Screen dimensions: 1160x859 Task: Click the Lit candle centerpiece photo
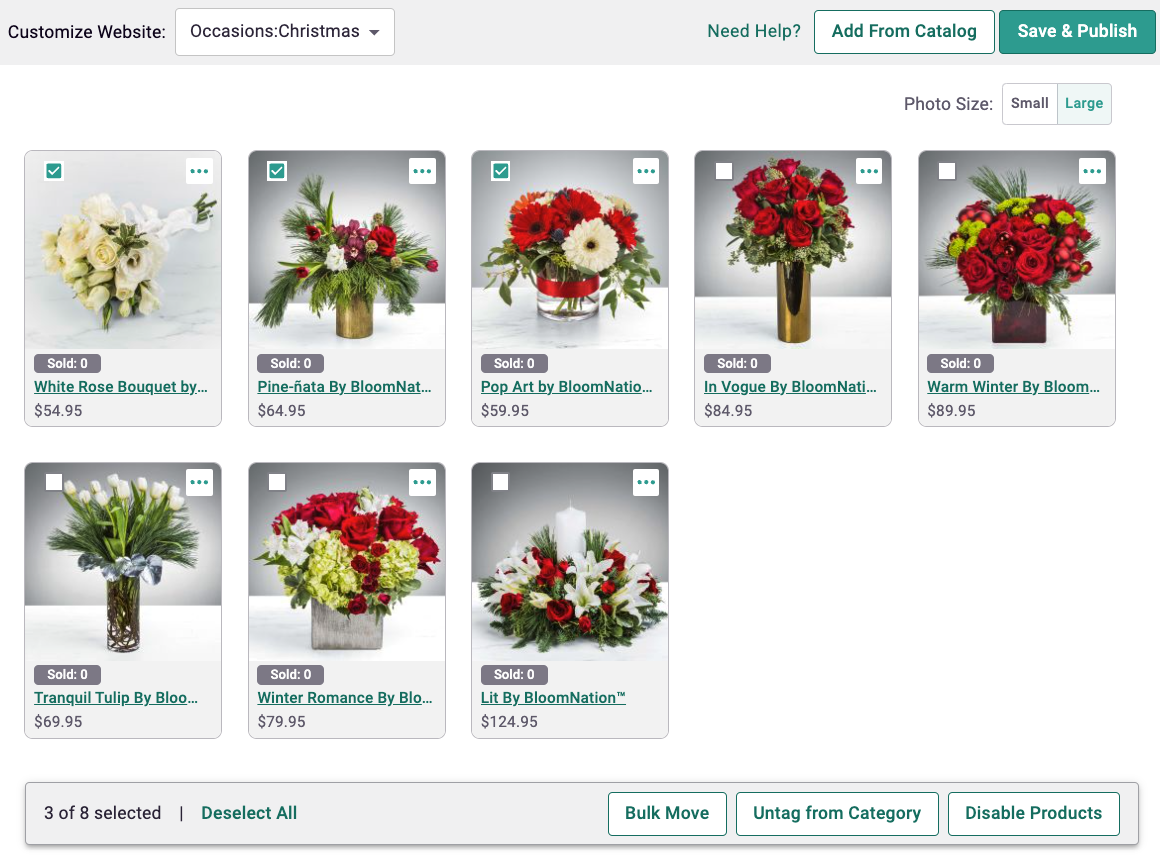point(570,562)
